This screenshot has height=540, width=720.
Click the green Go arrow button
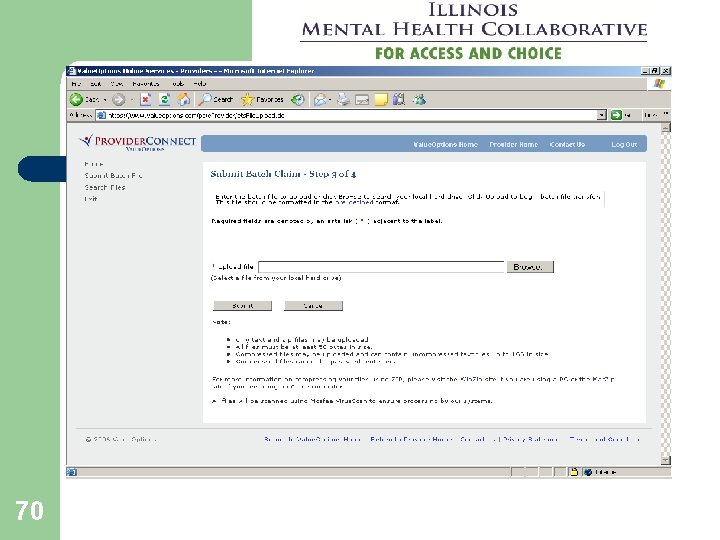tap(616, 115)
